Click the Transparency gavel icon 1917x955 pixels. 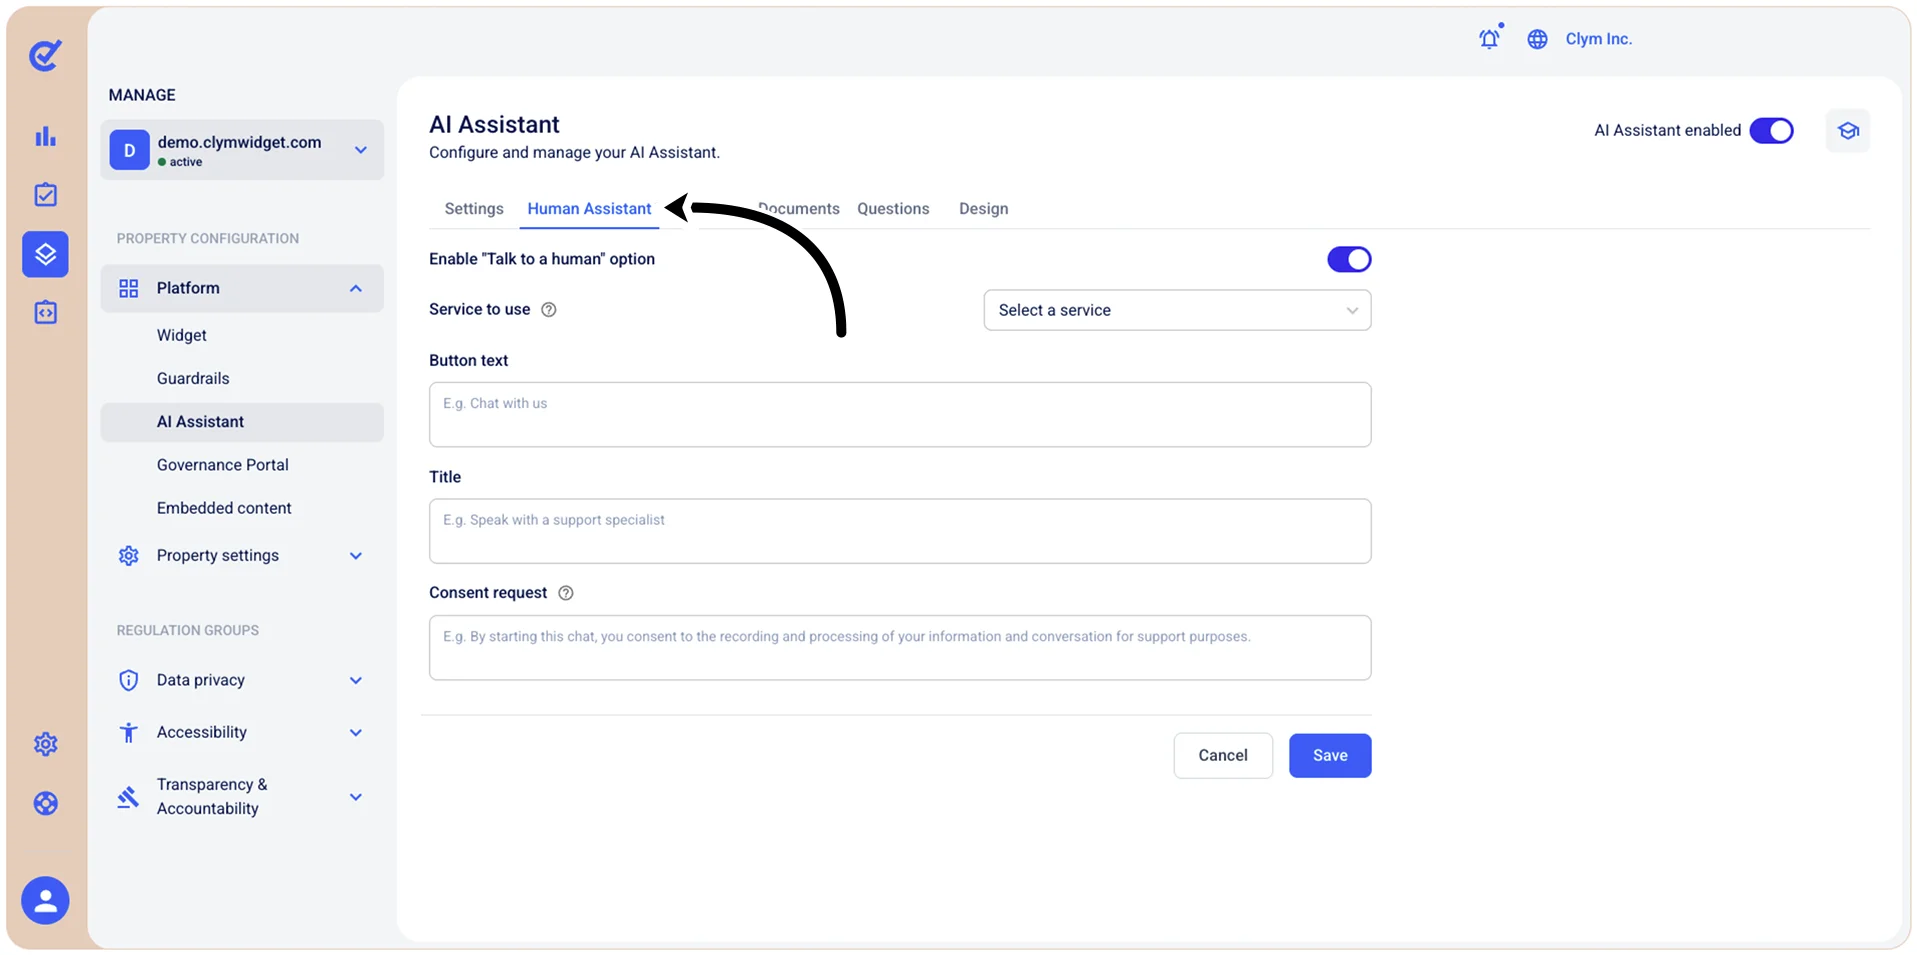coord(128,797)
